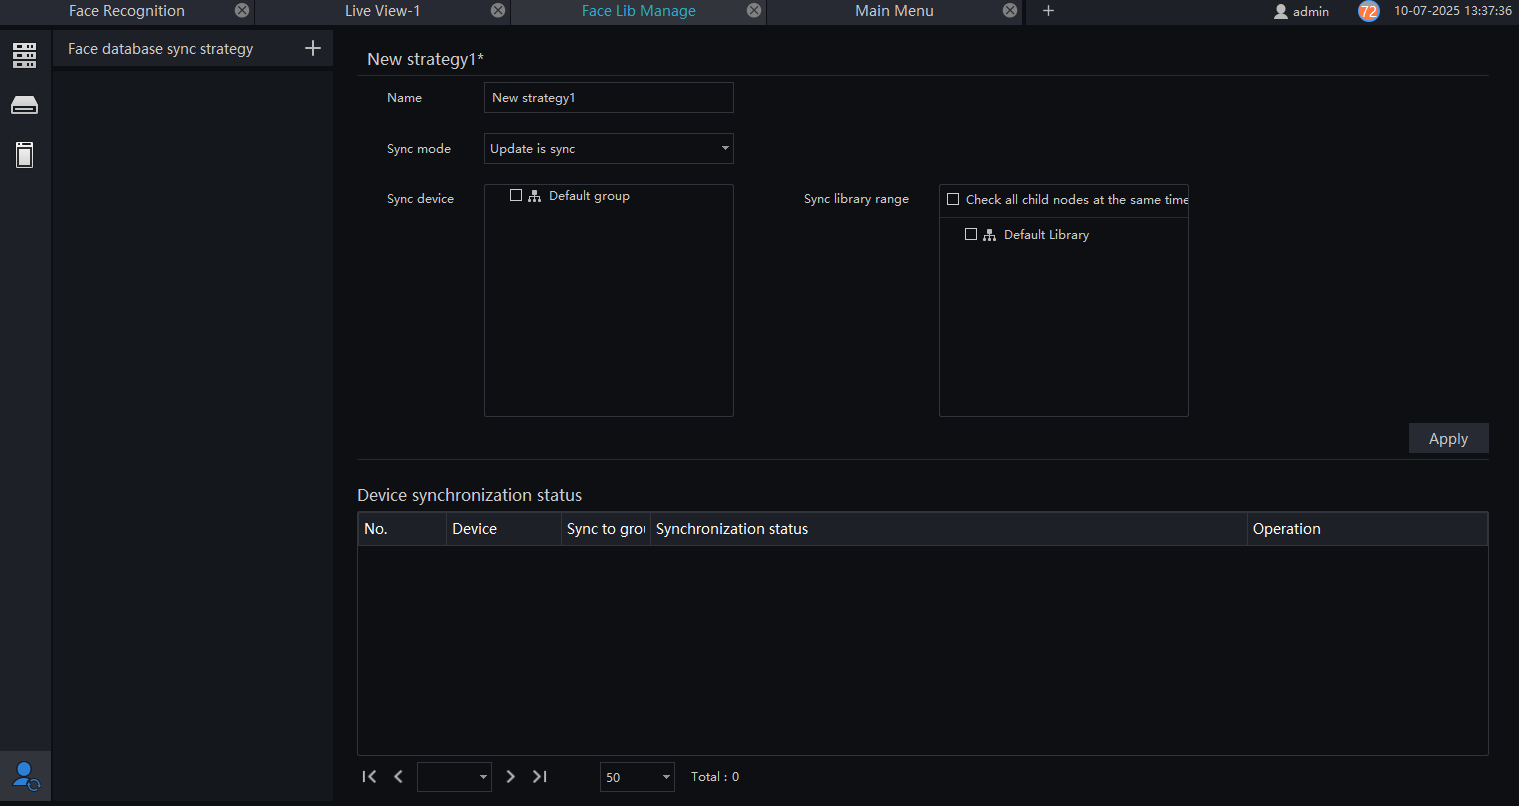
Task: Click the date and time display
Action: [1453, 11]
